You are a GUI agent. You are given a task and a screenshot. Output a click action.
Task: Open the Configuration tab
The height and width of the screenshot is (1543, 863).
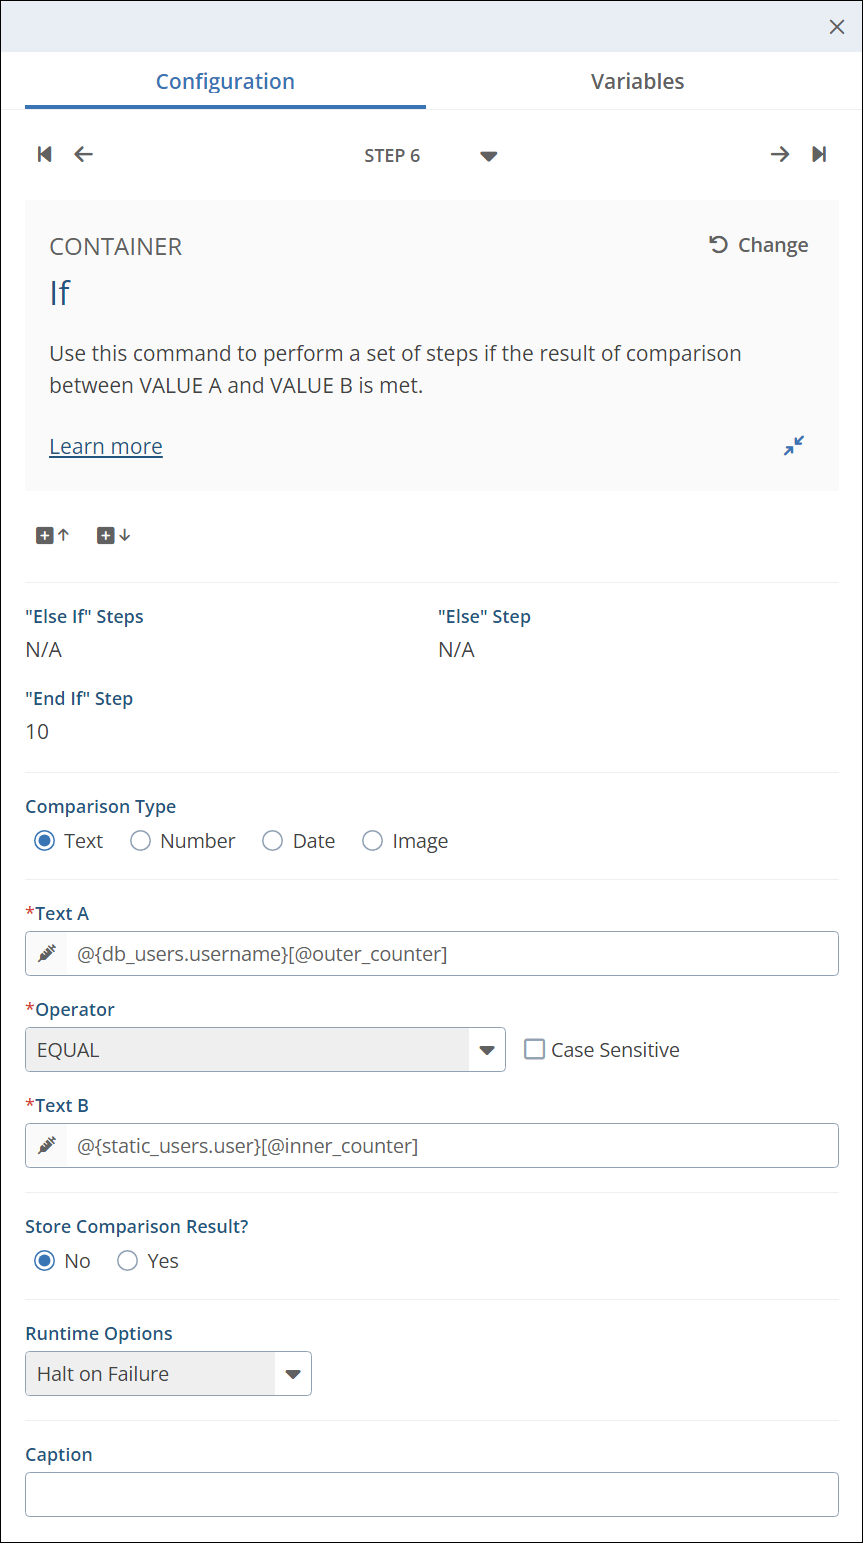(x=225, y=82)
